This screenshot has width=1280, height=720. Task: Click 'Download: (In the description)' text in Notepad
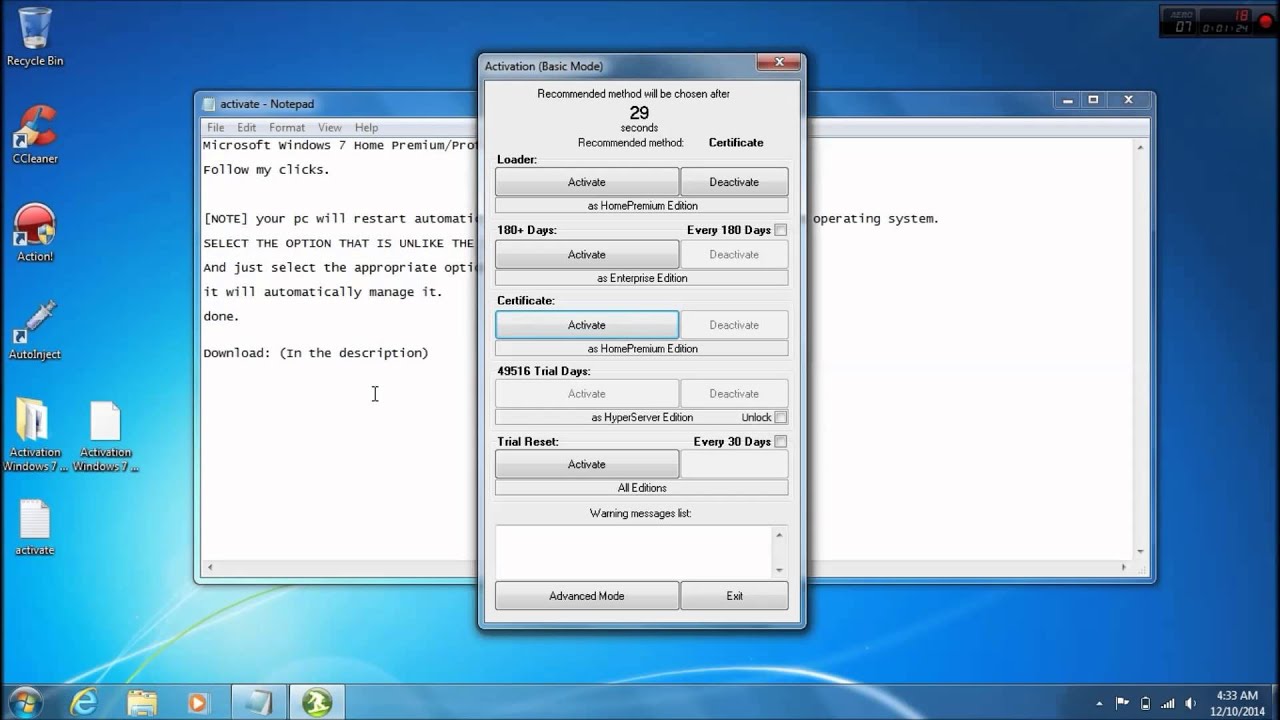(x=315, y=353)
